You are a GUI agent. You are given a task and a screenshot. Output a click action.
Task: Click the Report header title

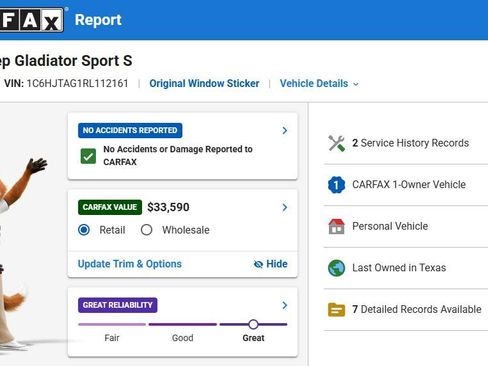[x=98, y=20]
